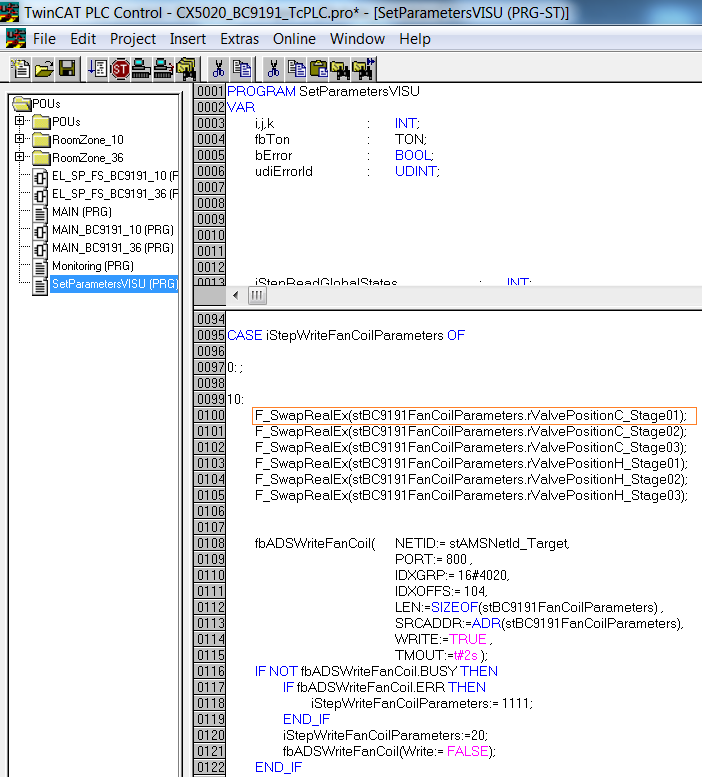Select Monitoring (PRG) in the tree

[91, 266]
